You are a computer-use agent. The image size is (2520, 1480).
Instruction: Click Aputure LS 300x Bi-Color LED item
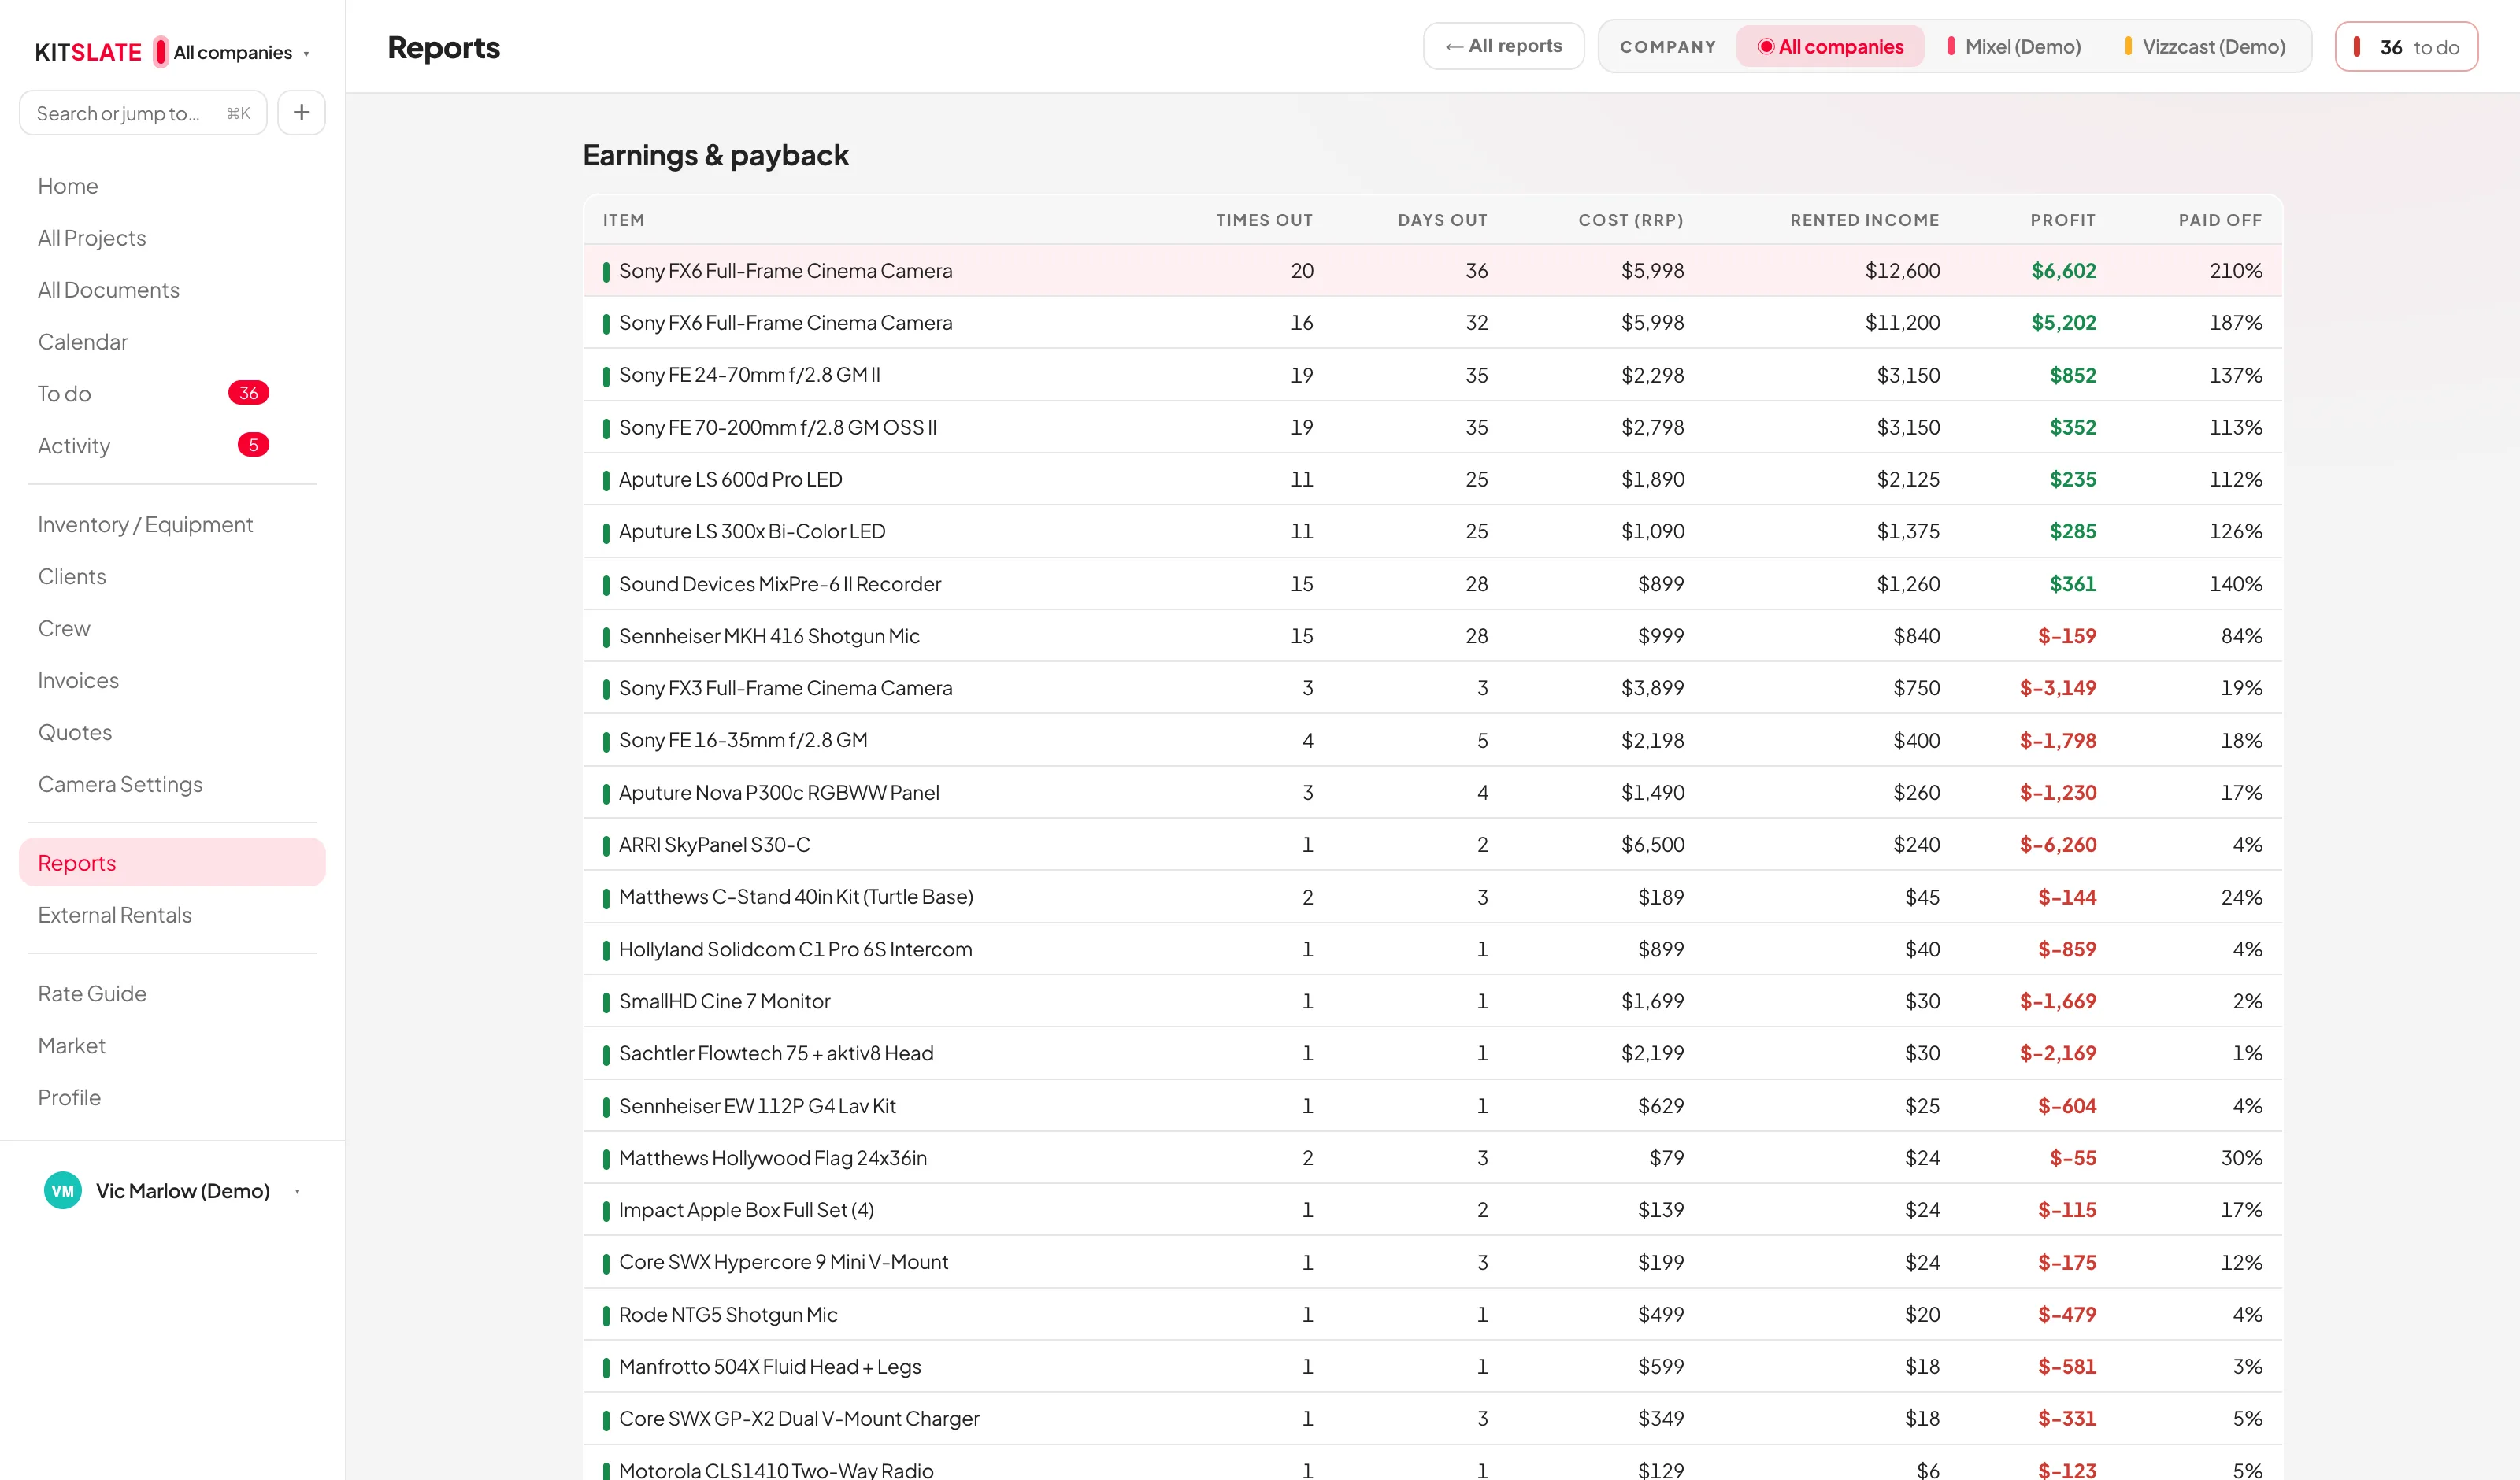[x=752, y=532]
